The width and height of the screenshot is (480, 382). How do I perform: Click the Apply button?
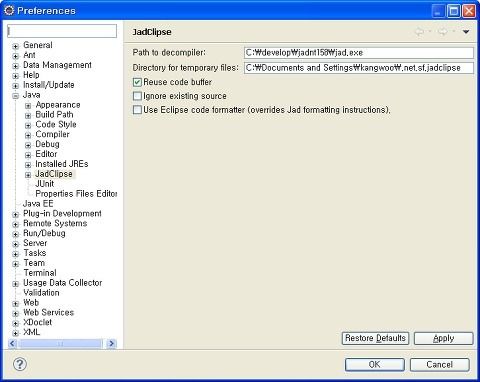[444, 338]
